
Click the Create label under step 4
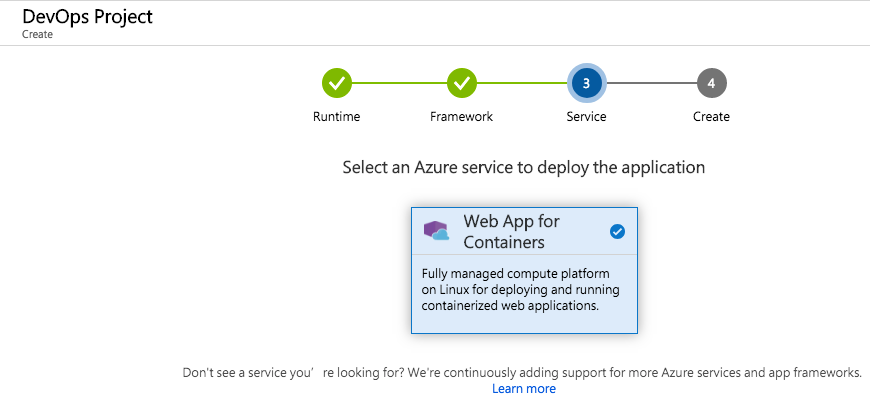(711, 117)
